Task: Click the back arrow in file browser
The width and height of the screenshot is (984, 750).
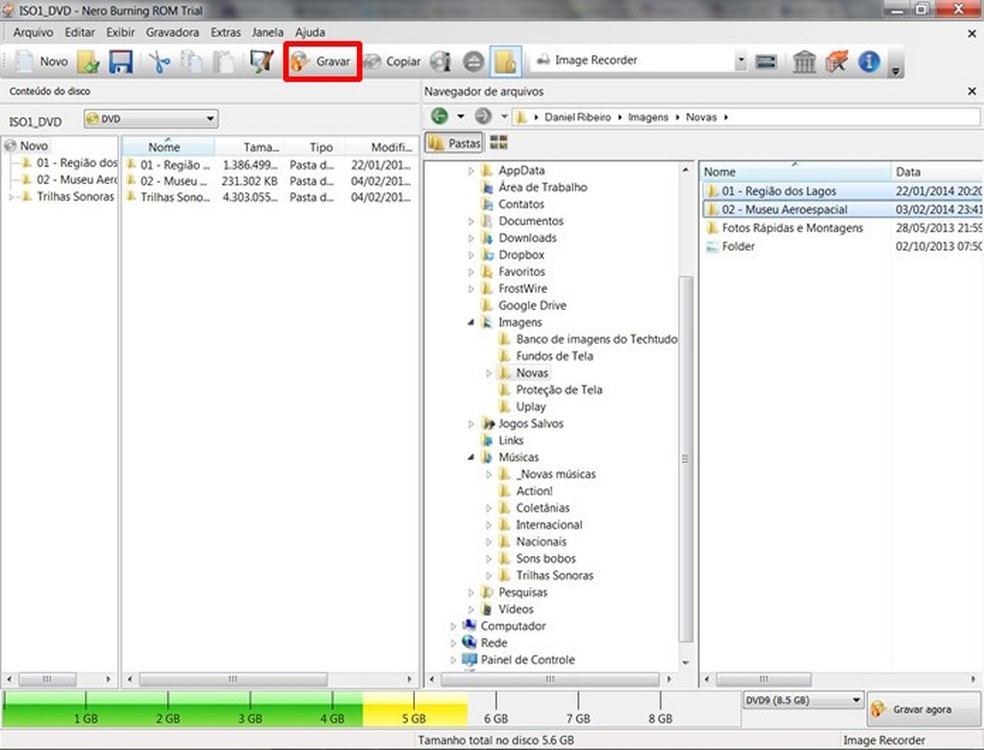Action: [x=440, y=117]
